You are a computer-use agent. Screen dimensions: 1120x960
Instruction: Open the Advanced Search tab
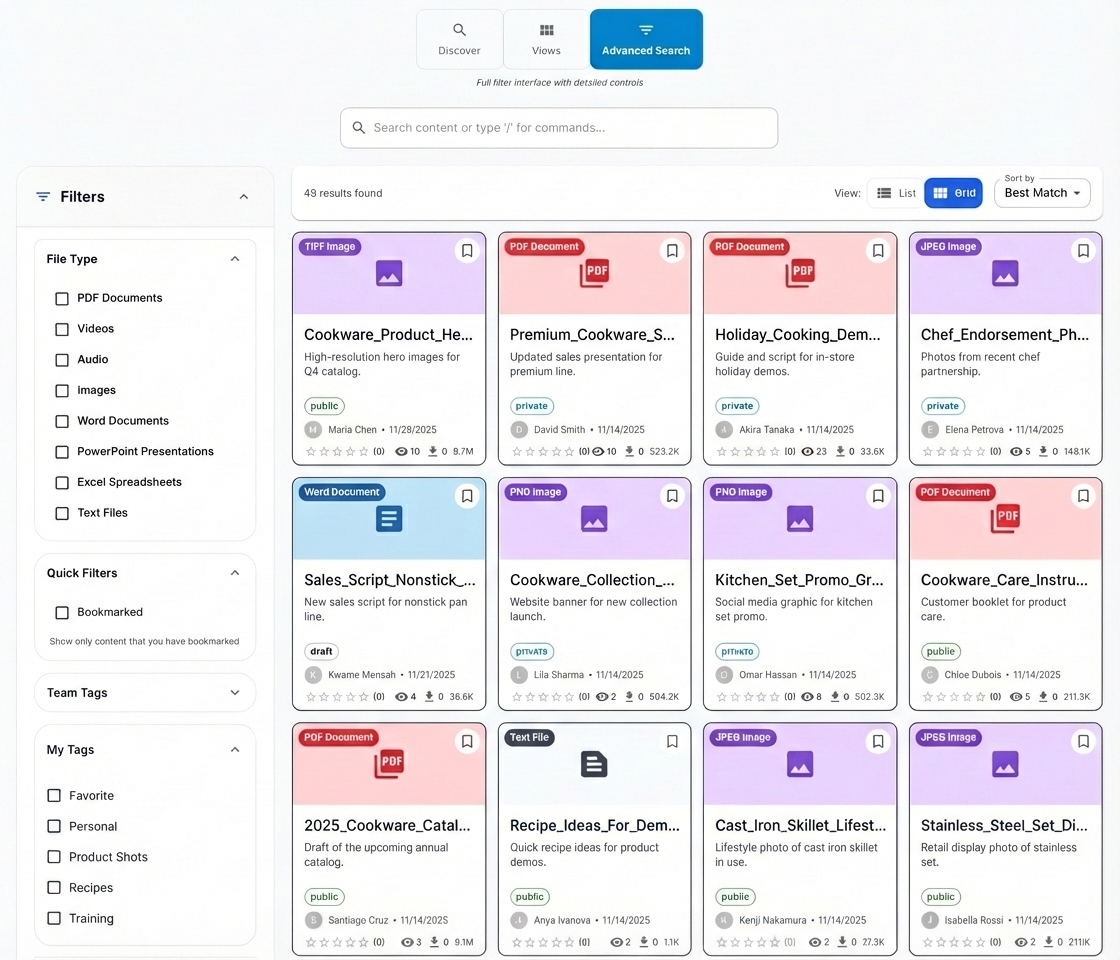(x=646, y=40)
